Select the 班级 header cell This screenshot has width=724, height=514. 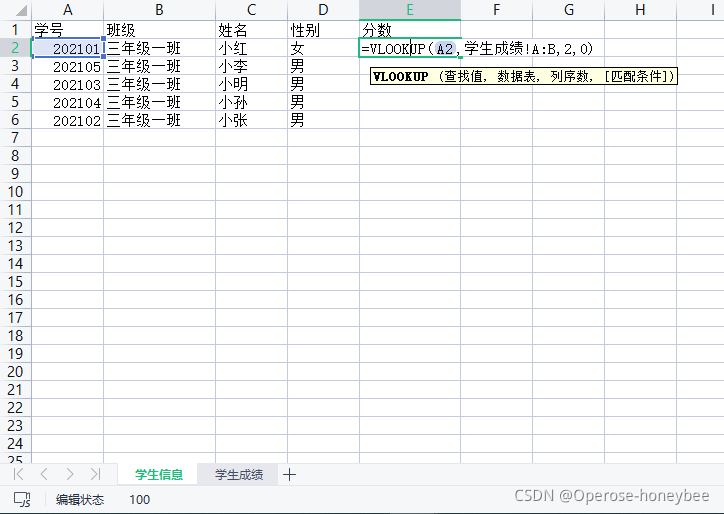[x=159, y=30]
